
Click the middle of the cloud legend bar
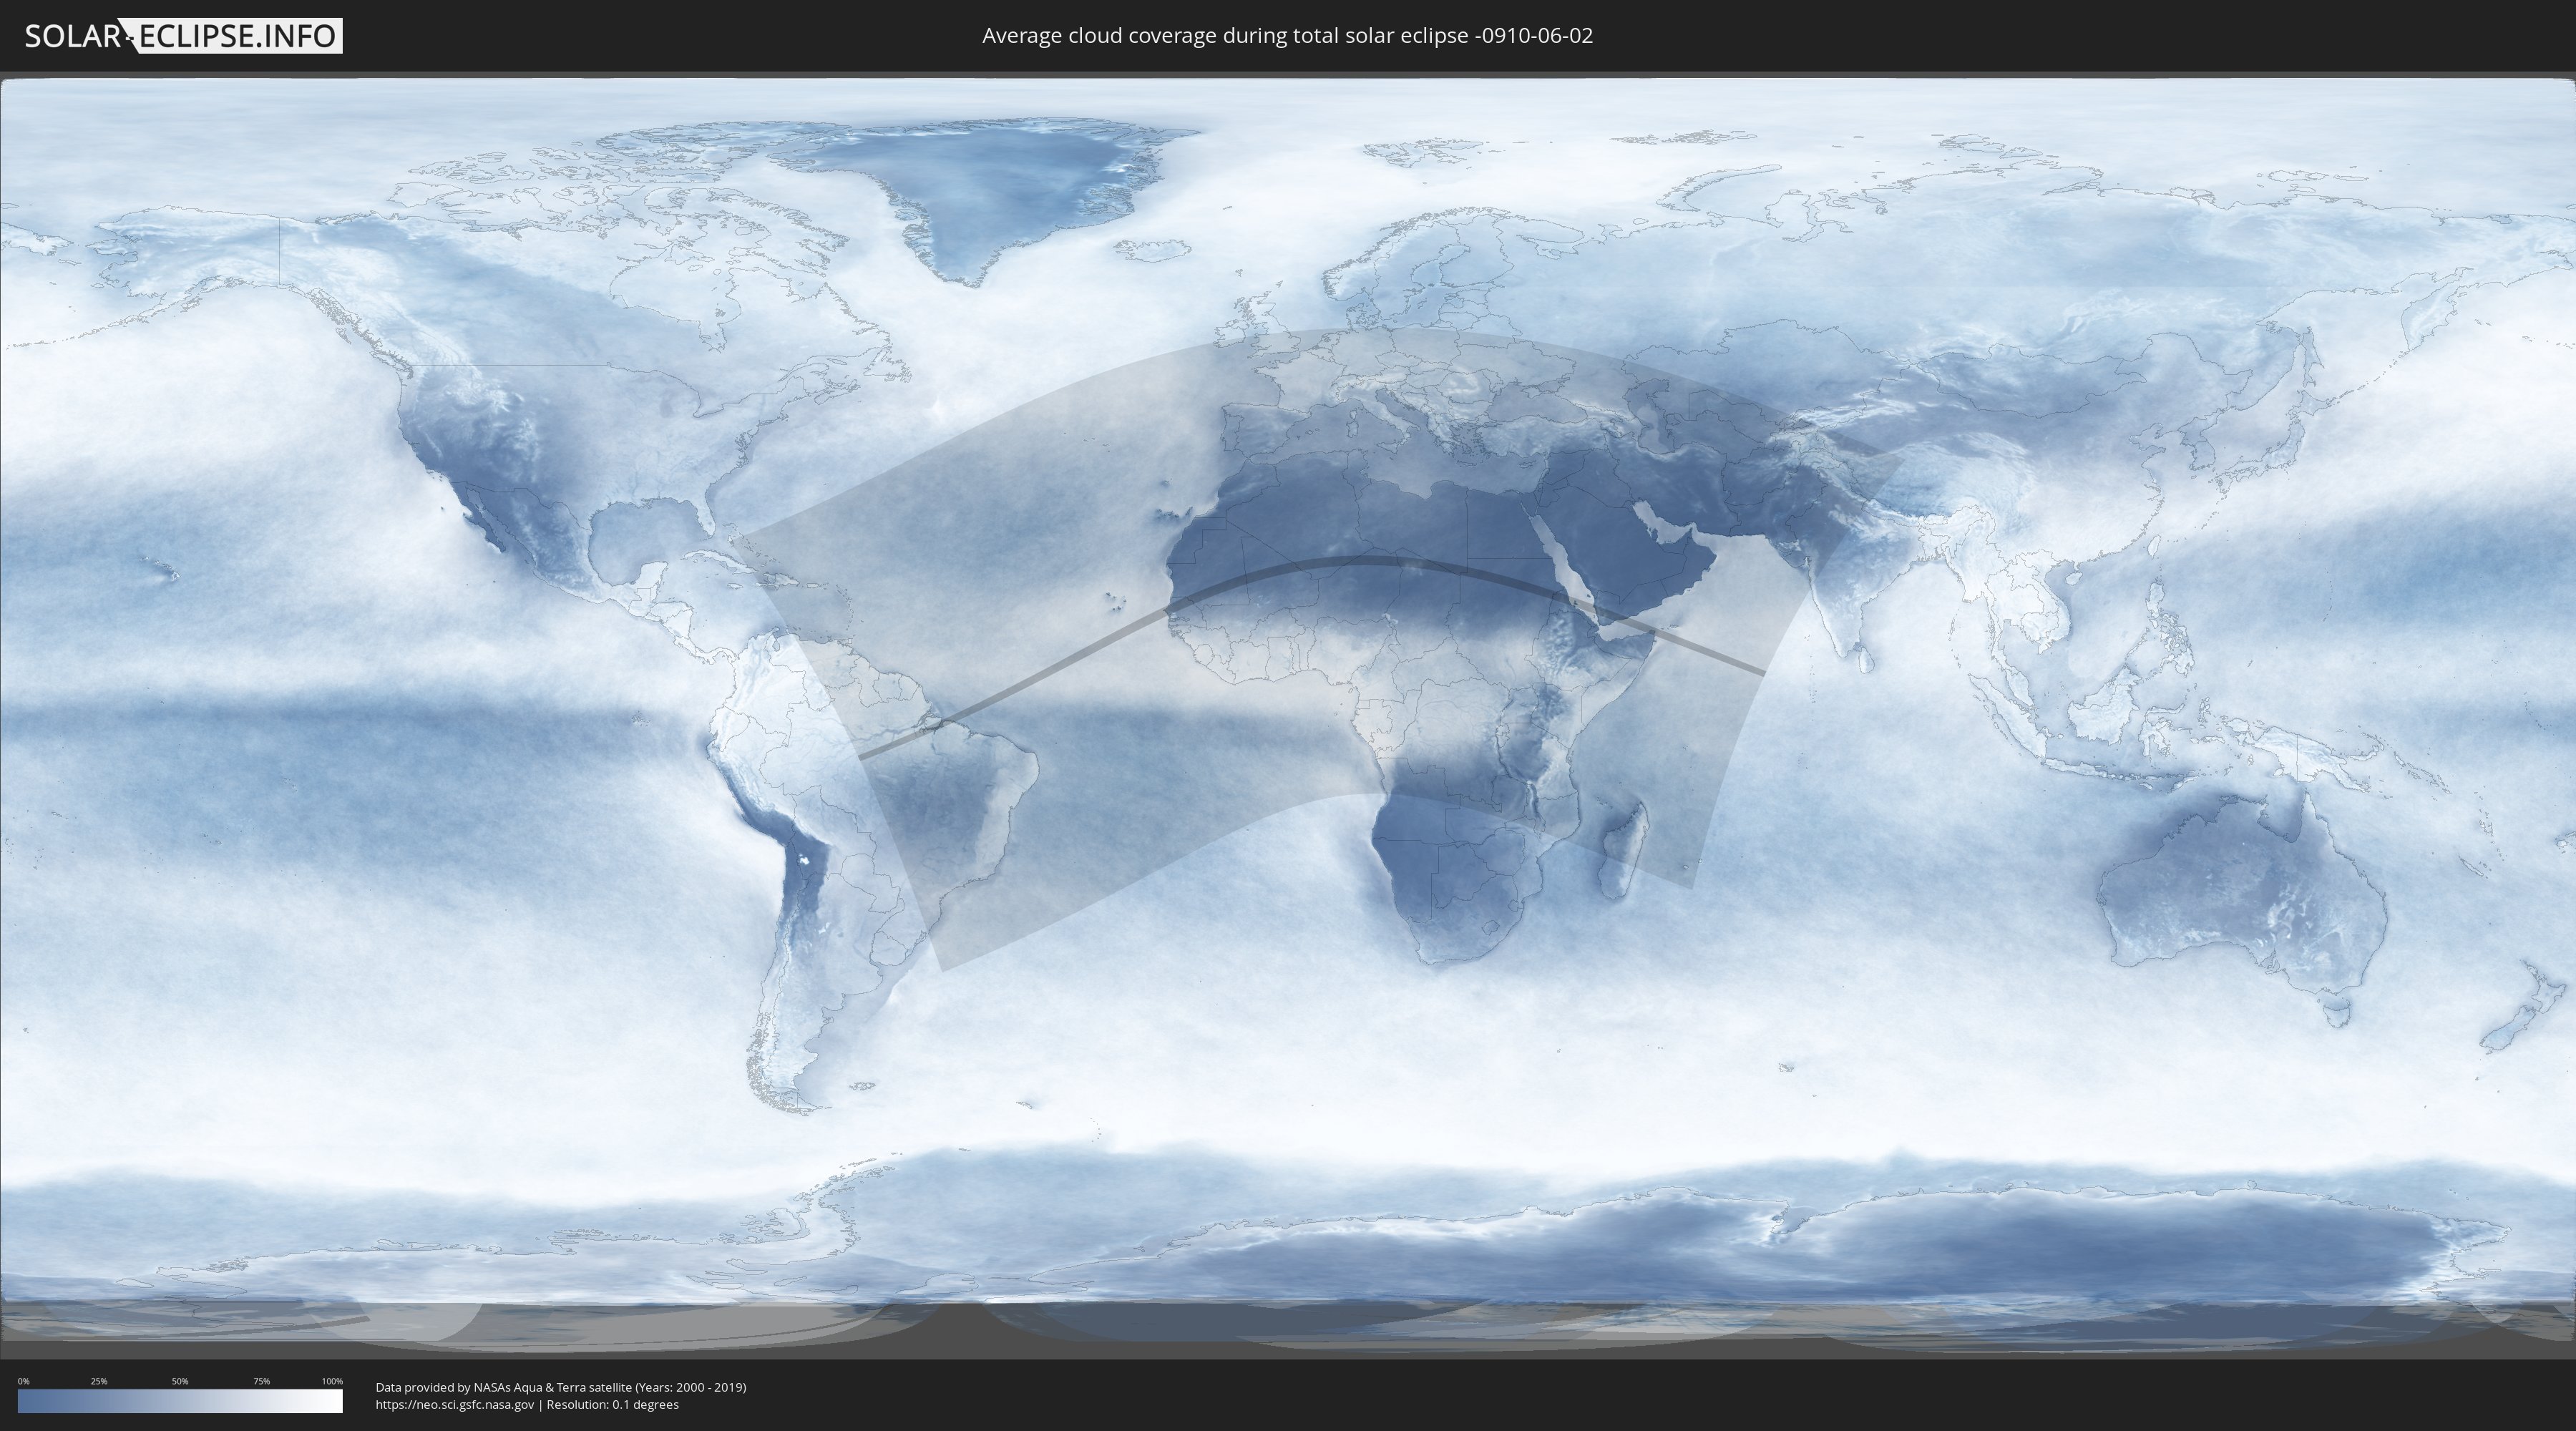(180, 1401)
